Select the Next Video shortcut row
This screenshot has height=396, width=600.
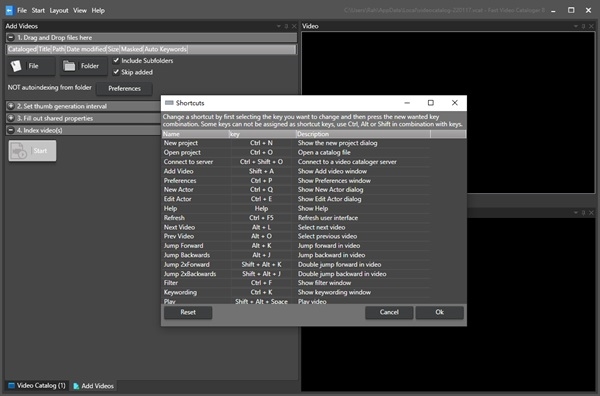tap(296, 227)
